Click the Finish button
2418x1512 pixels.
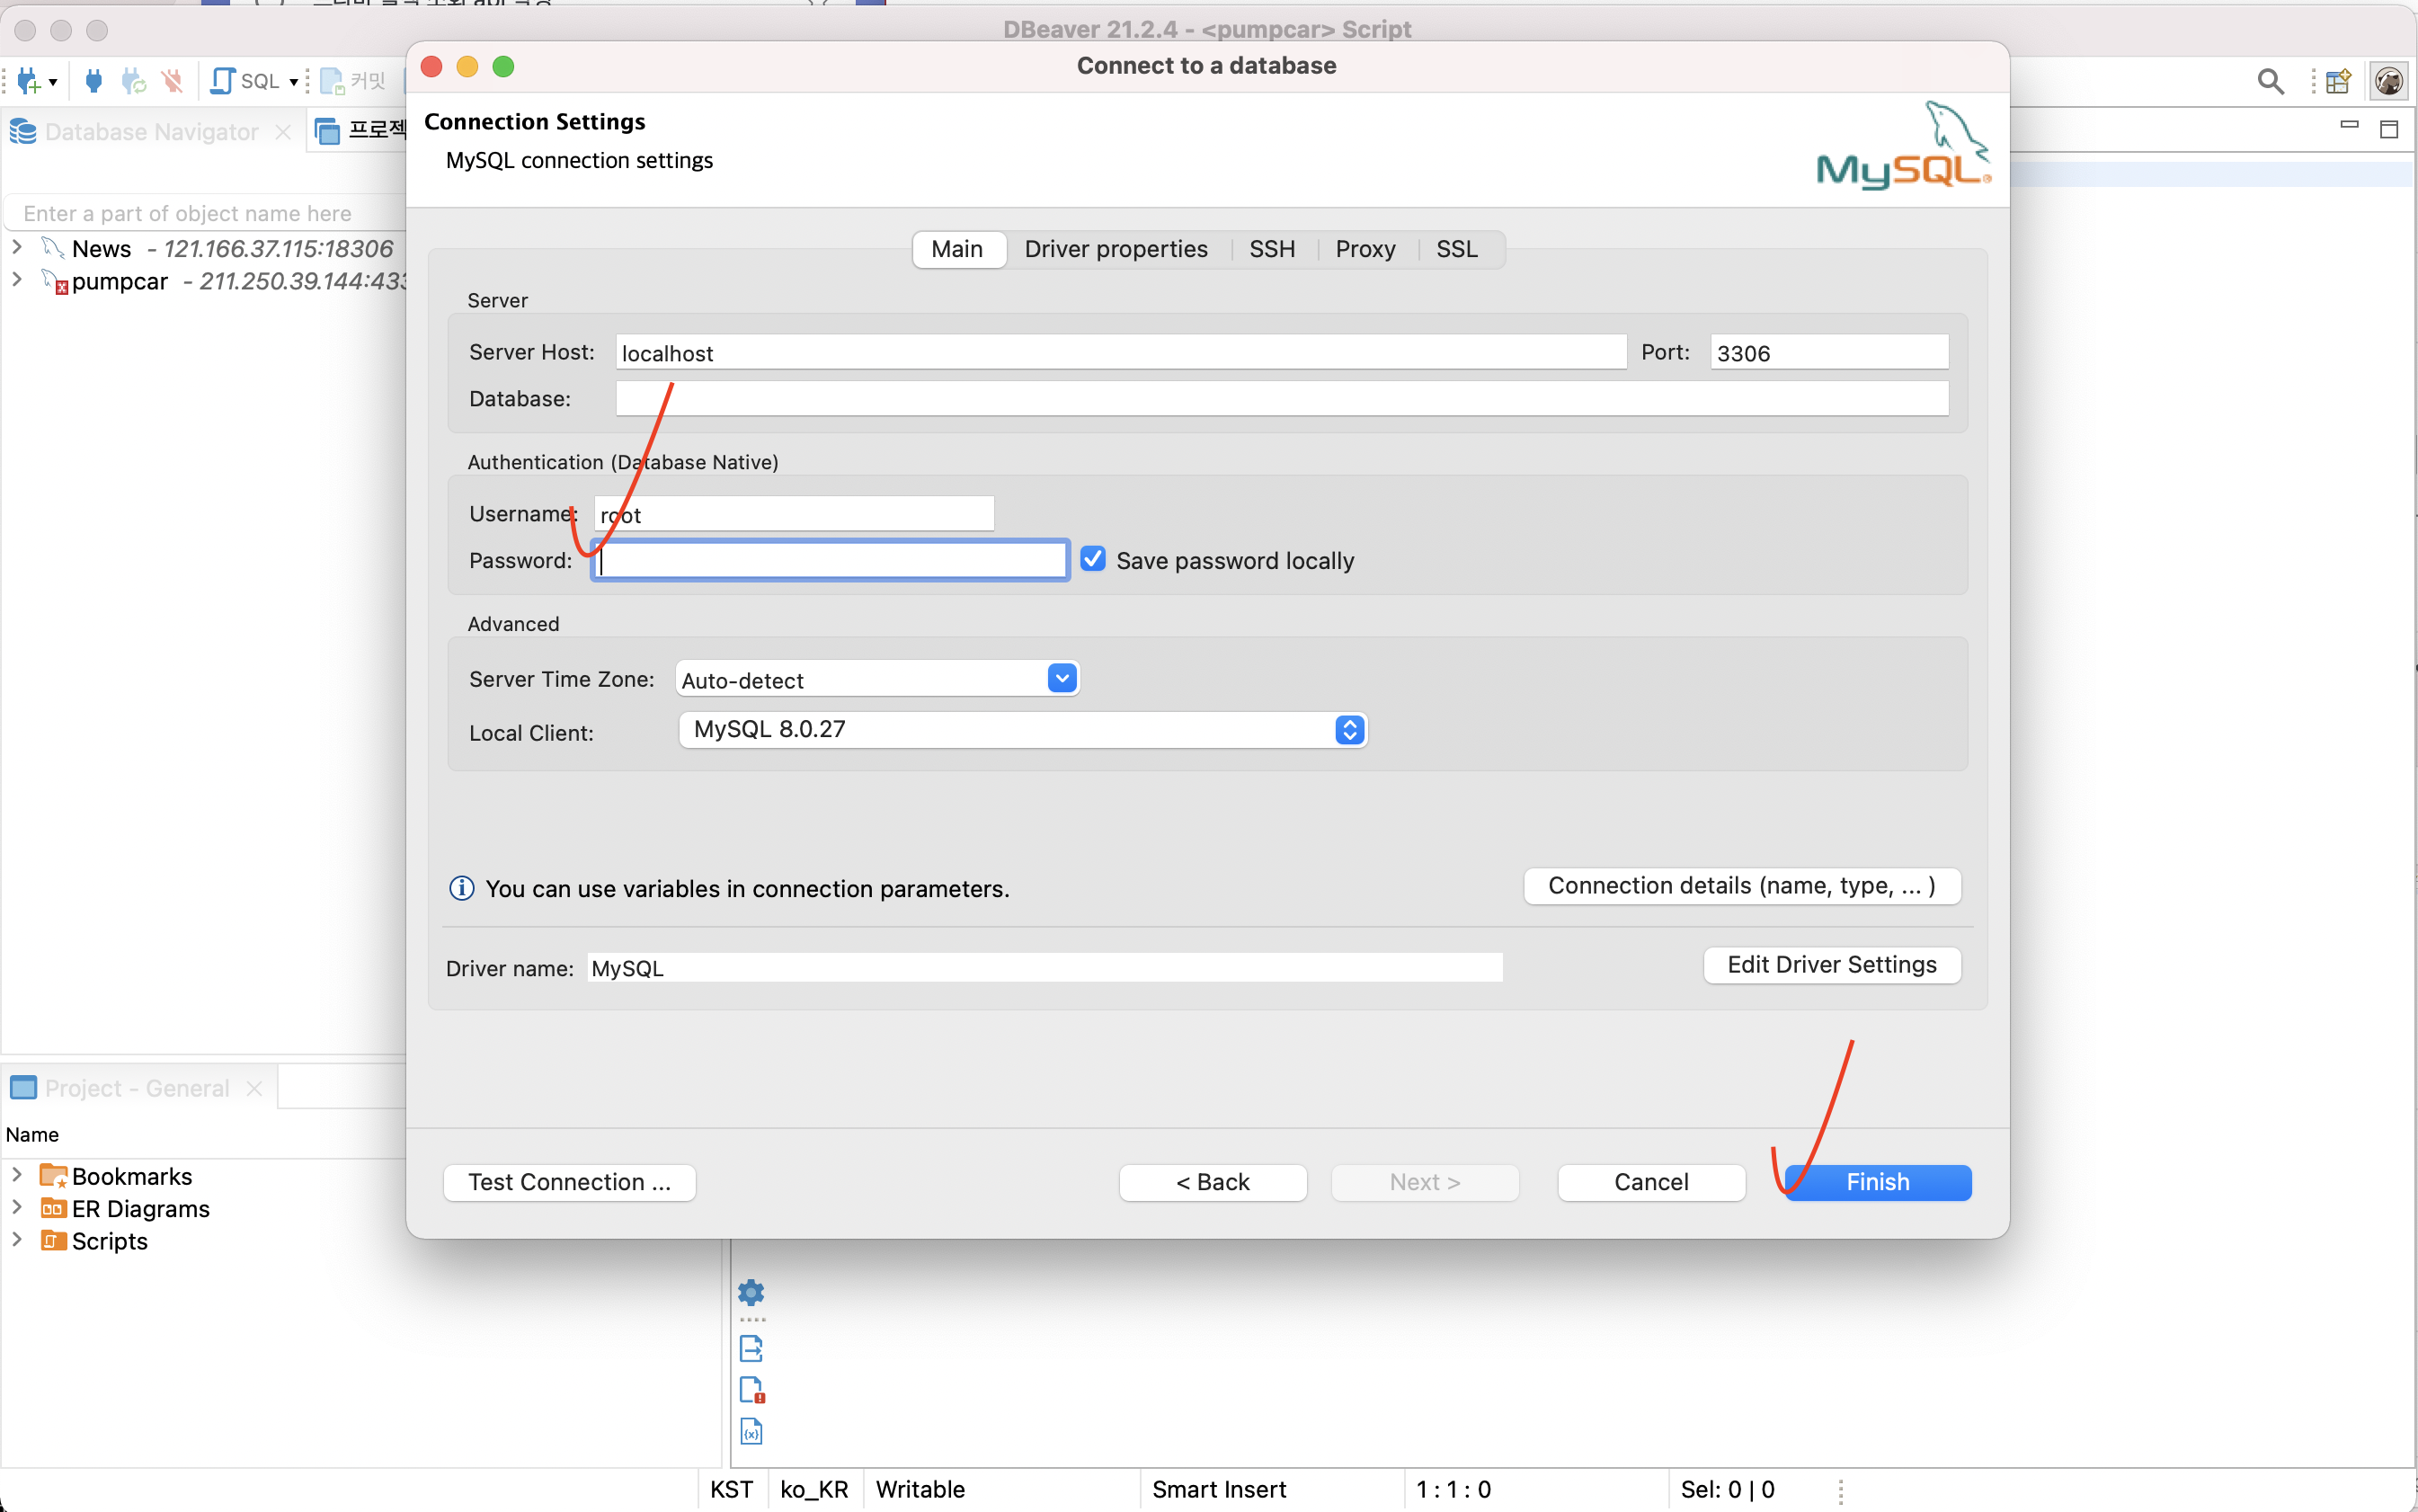click(x=1878, y=1181)
